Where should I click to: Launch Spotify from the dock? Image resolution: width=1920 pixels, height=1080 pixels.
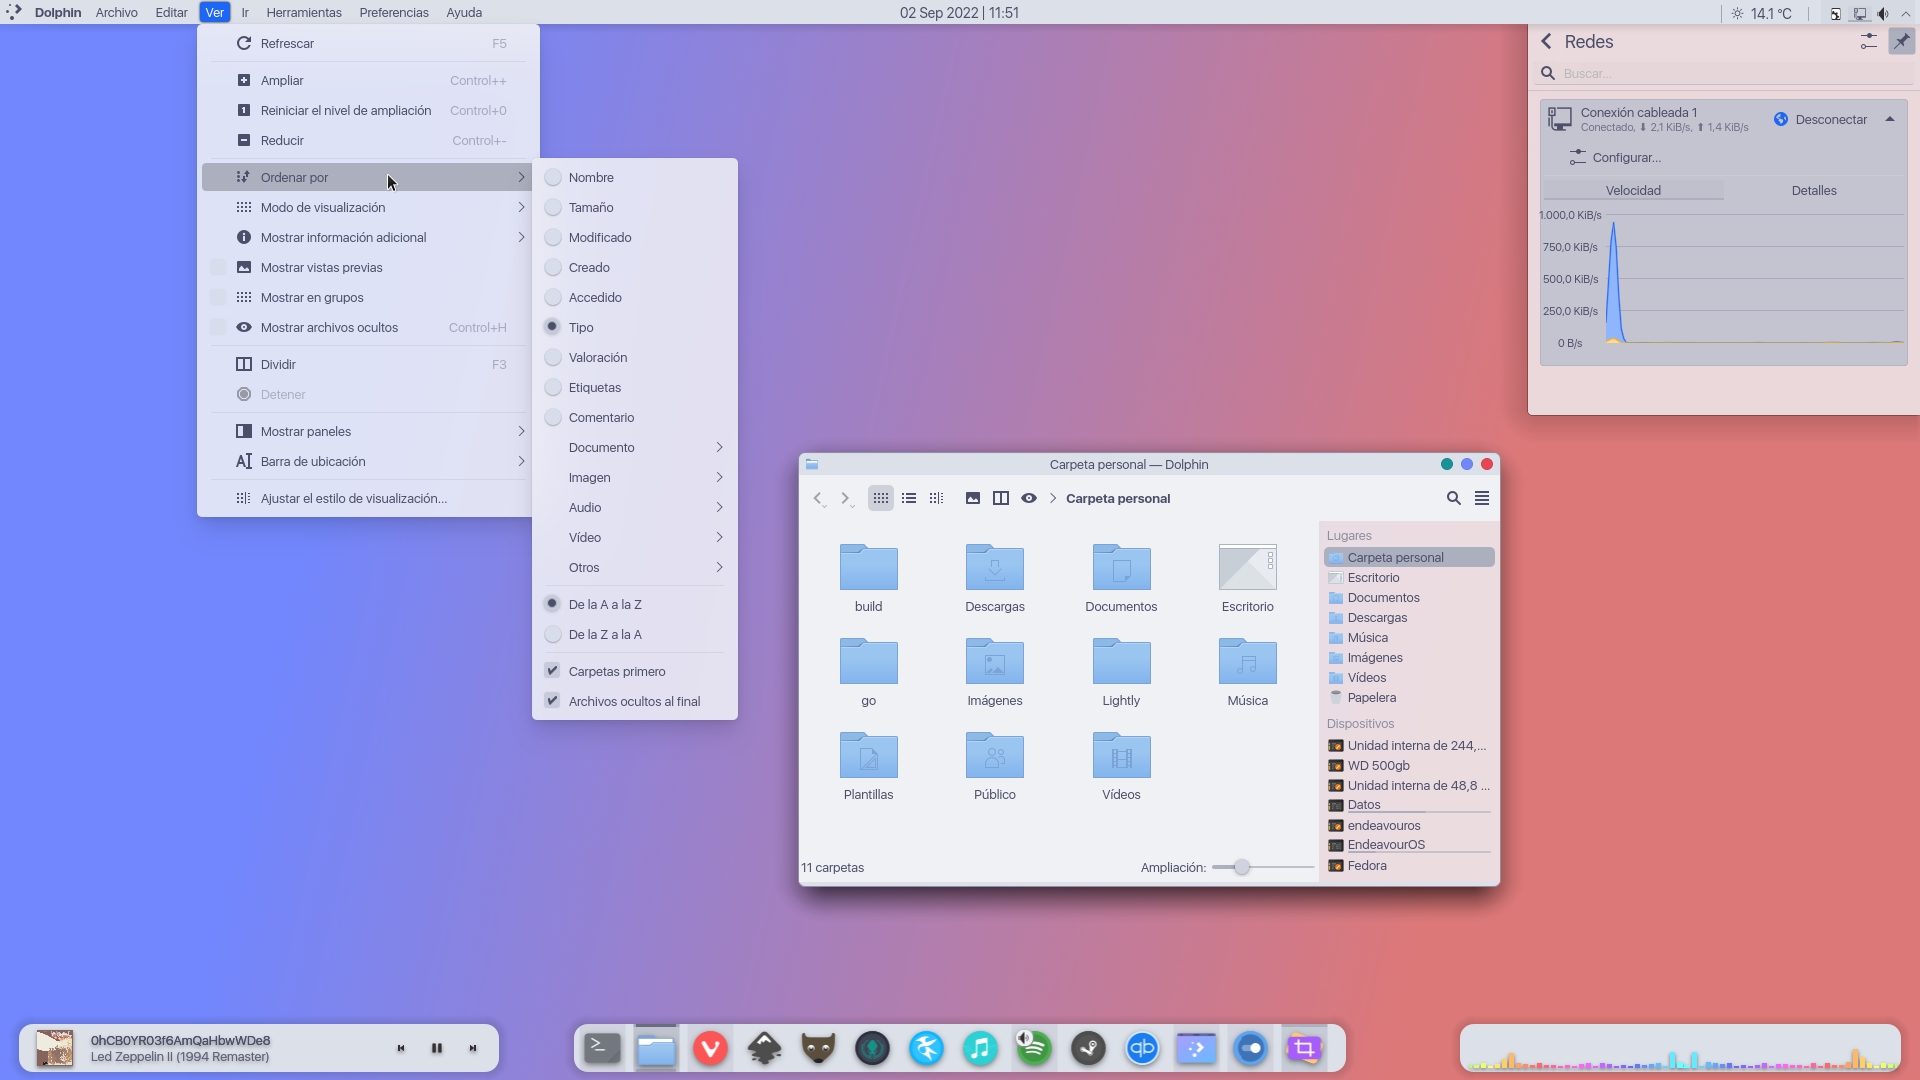[1034, 1048]
